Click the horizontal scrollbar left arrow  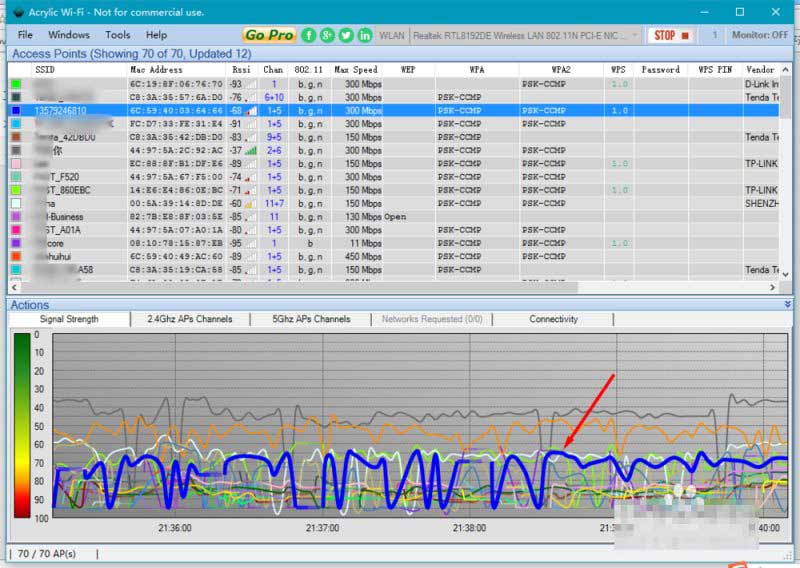pyautogui.click(x=14, y=288)
